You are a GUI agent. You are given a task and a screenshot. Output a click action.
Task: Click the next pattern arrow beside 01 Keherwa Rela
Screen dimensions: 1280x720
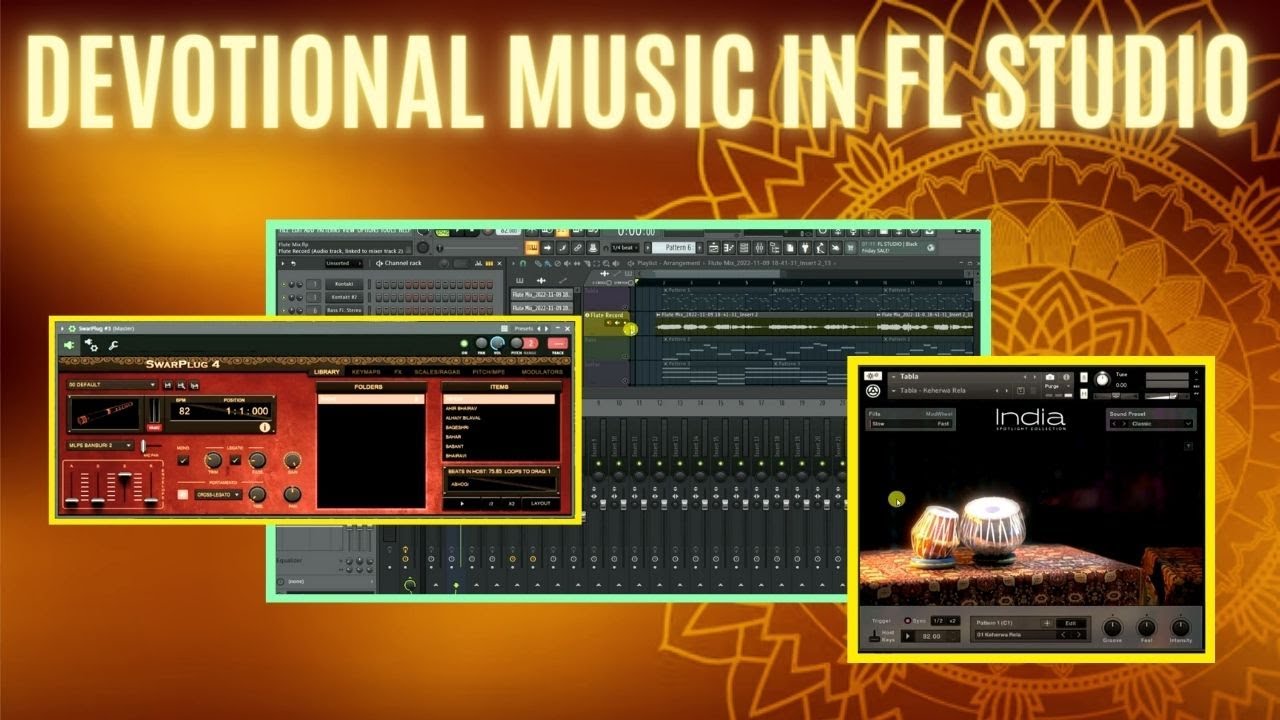pyautogui.click(x=1078, y=635)
